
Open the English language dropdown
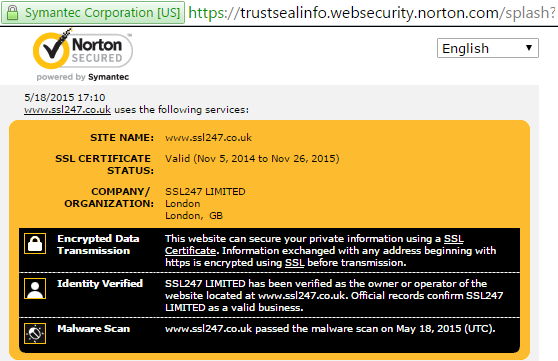point(488,48)
